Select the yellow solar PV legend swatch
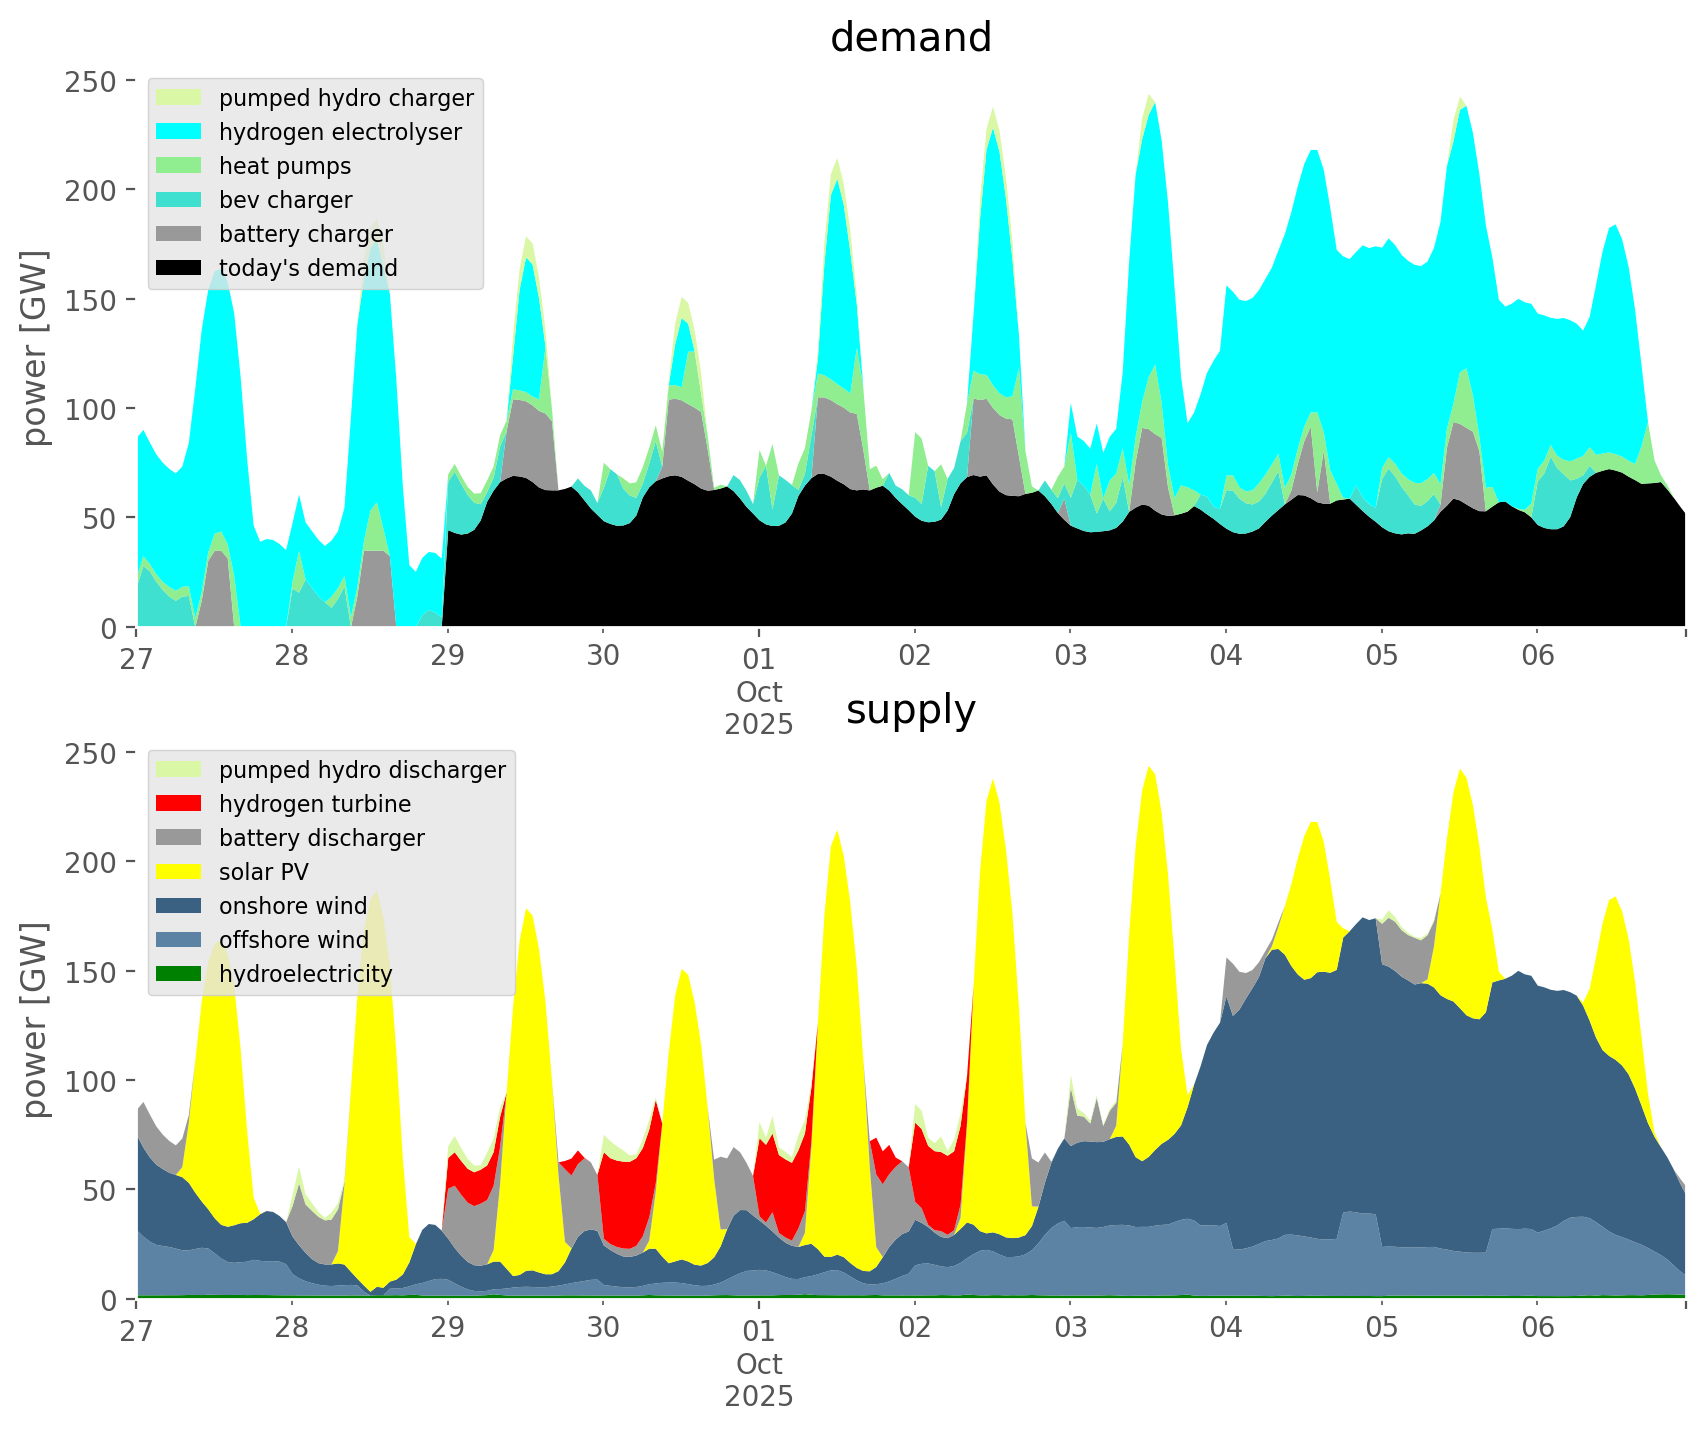 (179, 872)
